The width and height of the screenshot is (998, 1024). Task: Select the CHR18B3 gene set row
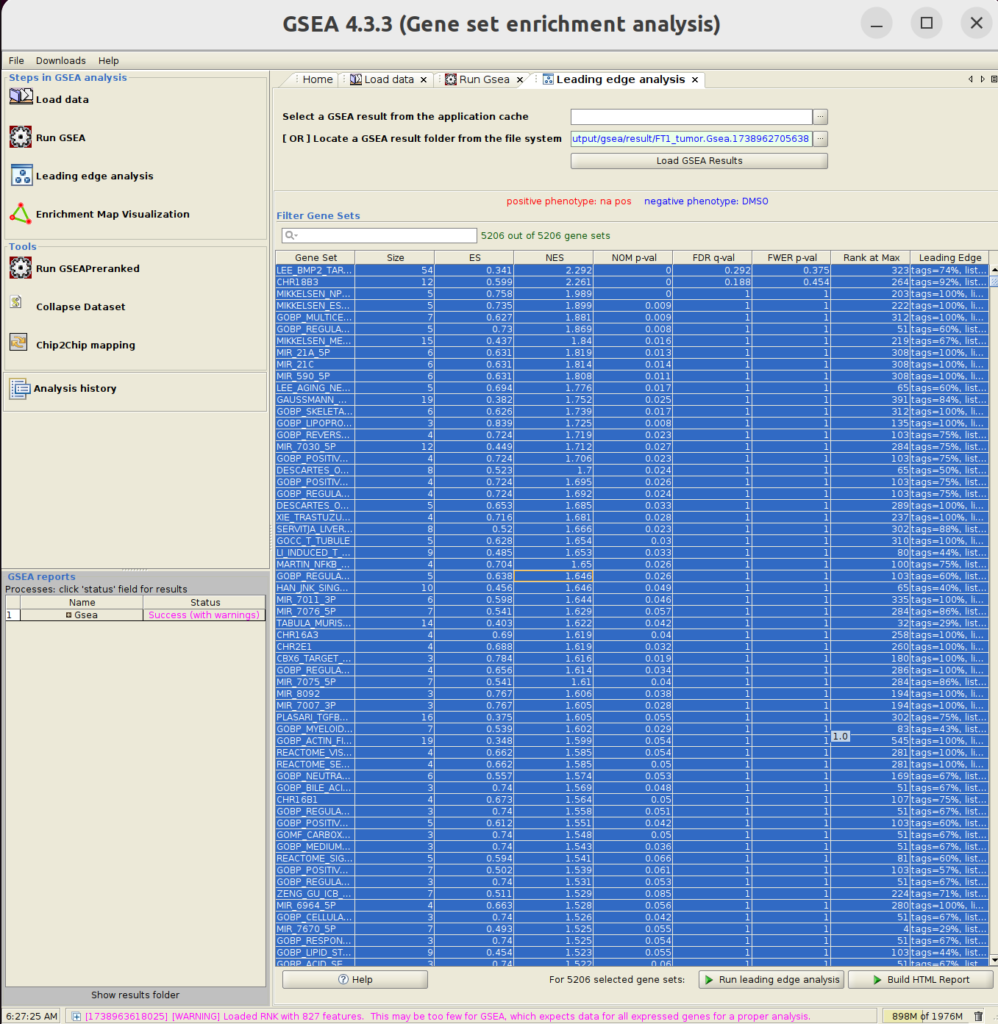tap(632, 282)
